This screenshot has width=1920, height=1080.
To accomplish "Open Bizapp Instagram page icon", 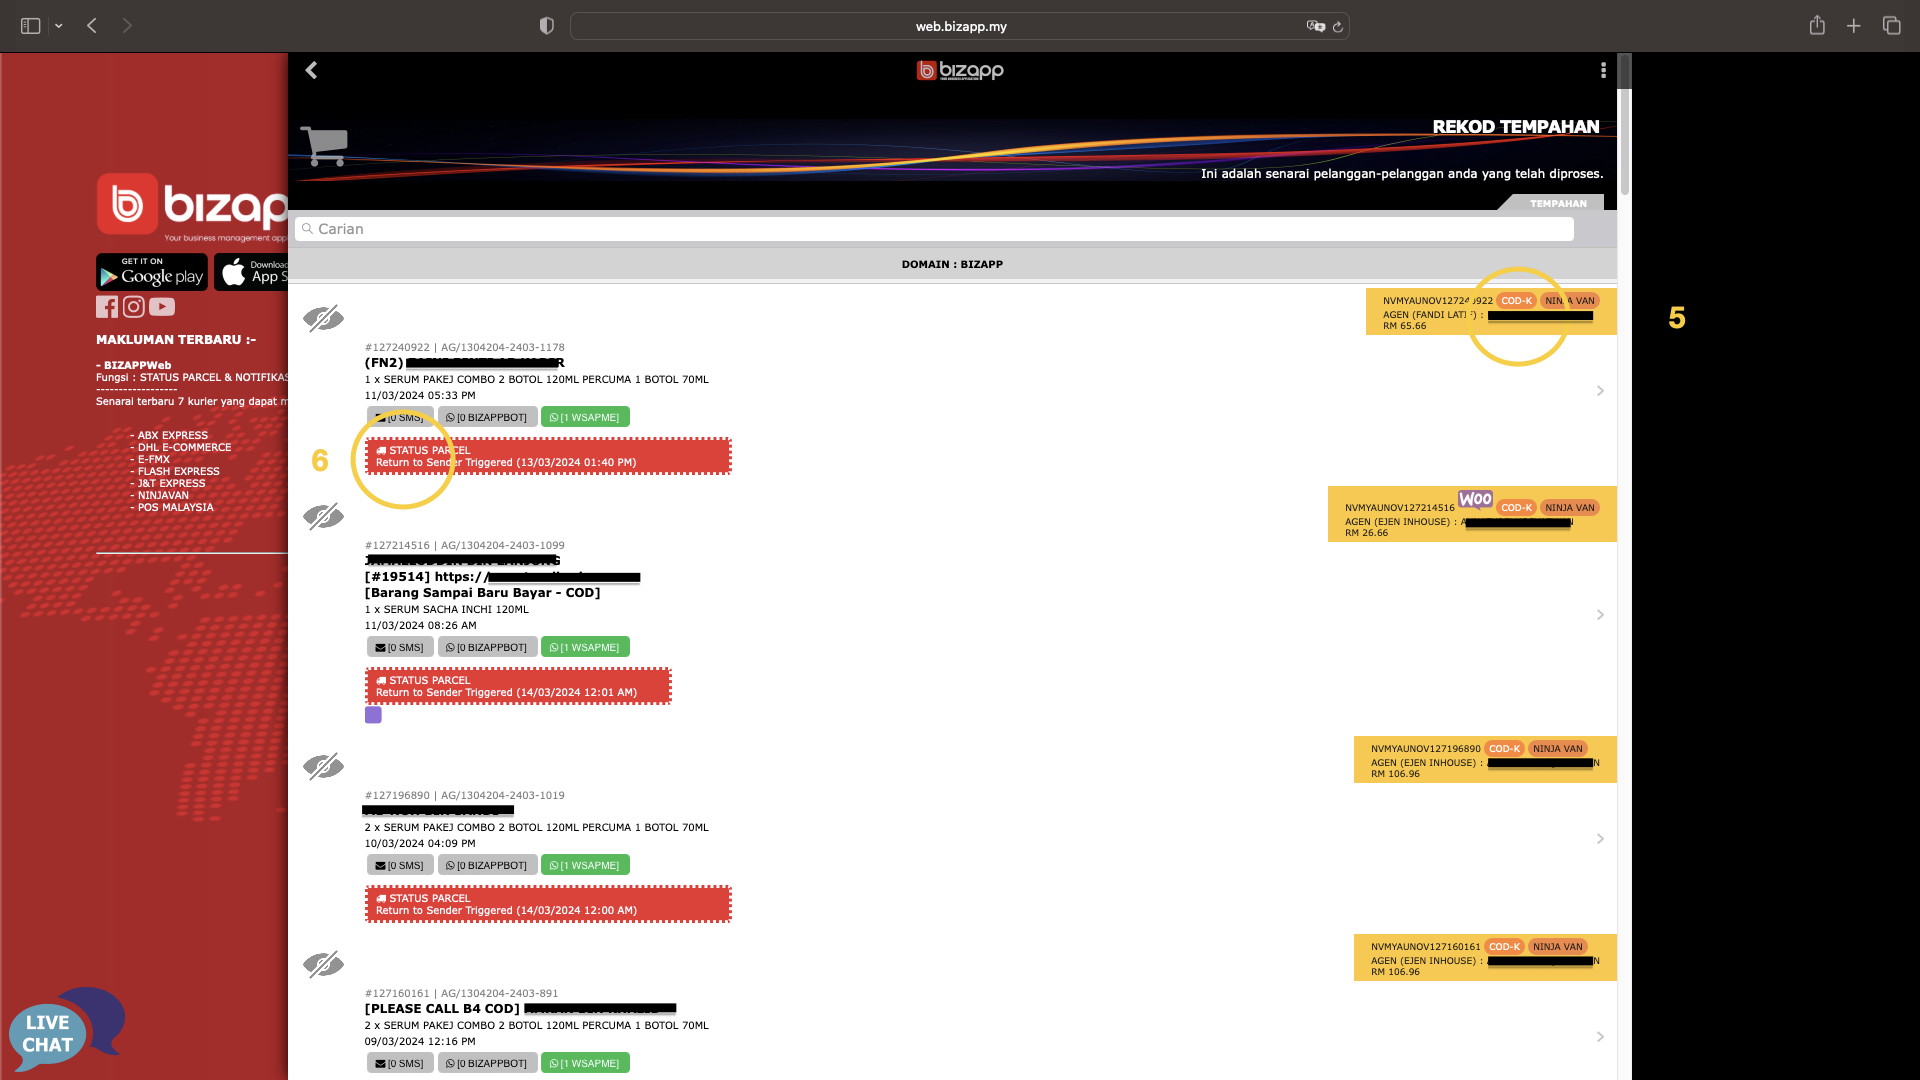I will pyautogui.click(x=134, y=307).
